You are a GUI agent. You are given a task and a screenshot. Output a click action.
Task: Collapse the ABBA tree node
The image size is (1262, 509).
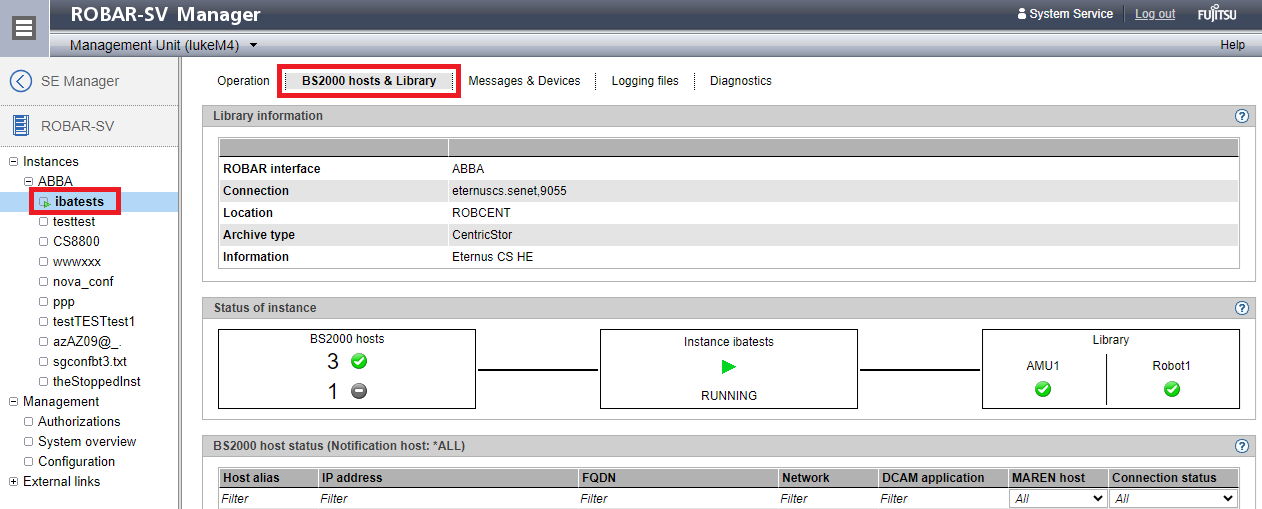28,182
